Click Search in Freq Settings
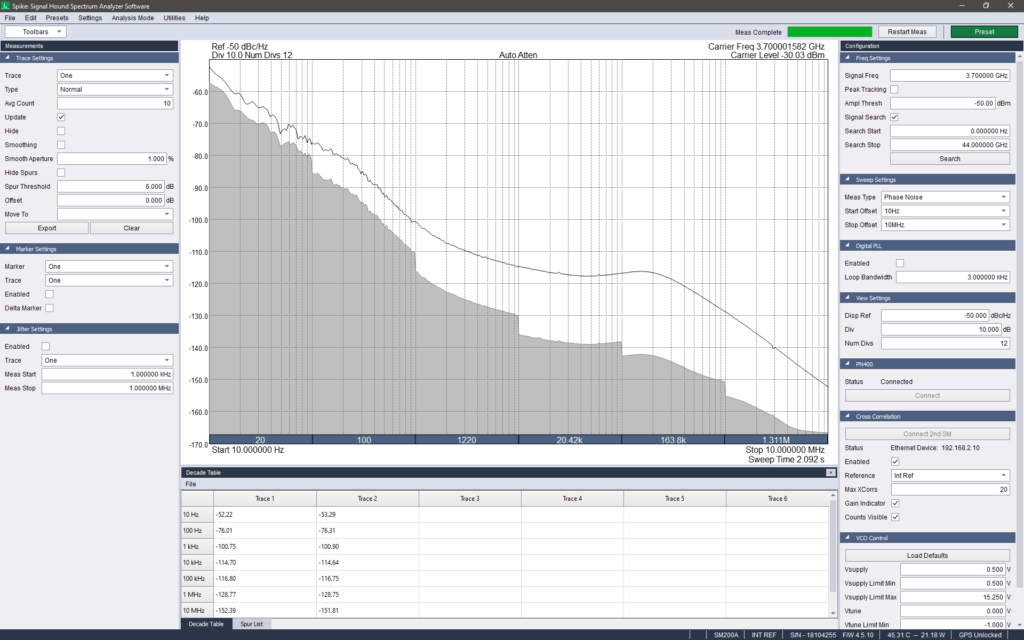Image resolution: width=1024 pixels, height=640 pixels. tap(949, 157)
